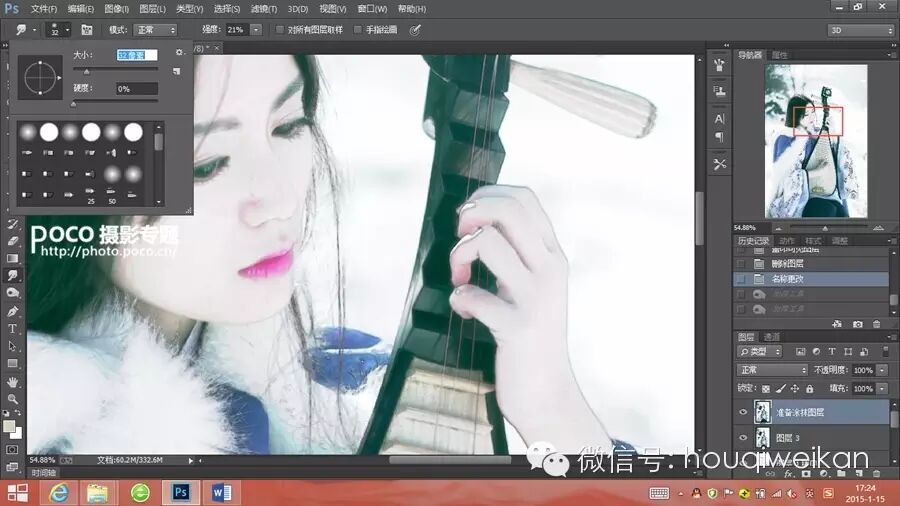The width and height of the screenshot is (900, 506).
Task: Select the Pen tool in the toolbox
Action: pos(12,312)
